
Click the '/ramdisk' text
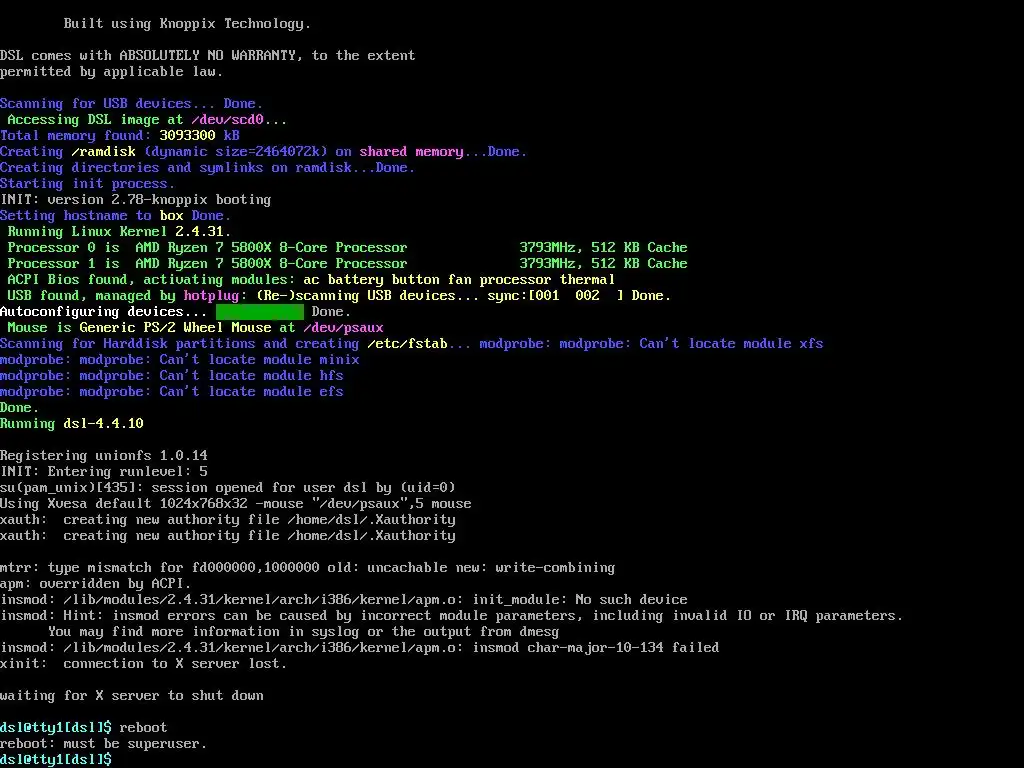click(103, 152)
